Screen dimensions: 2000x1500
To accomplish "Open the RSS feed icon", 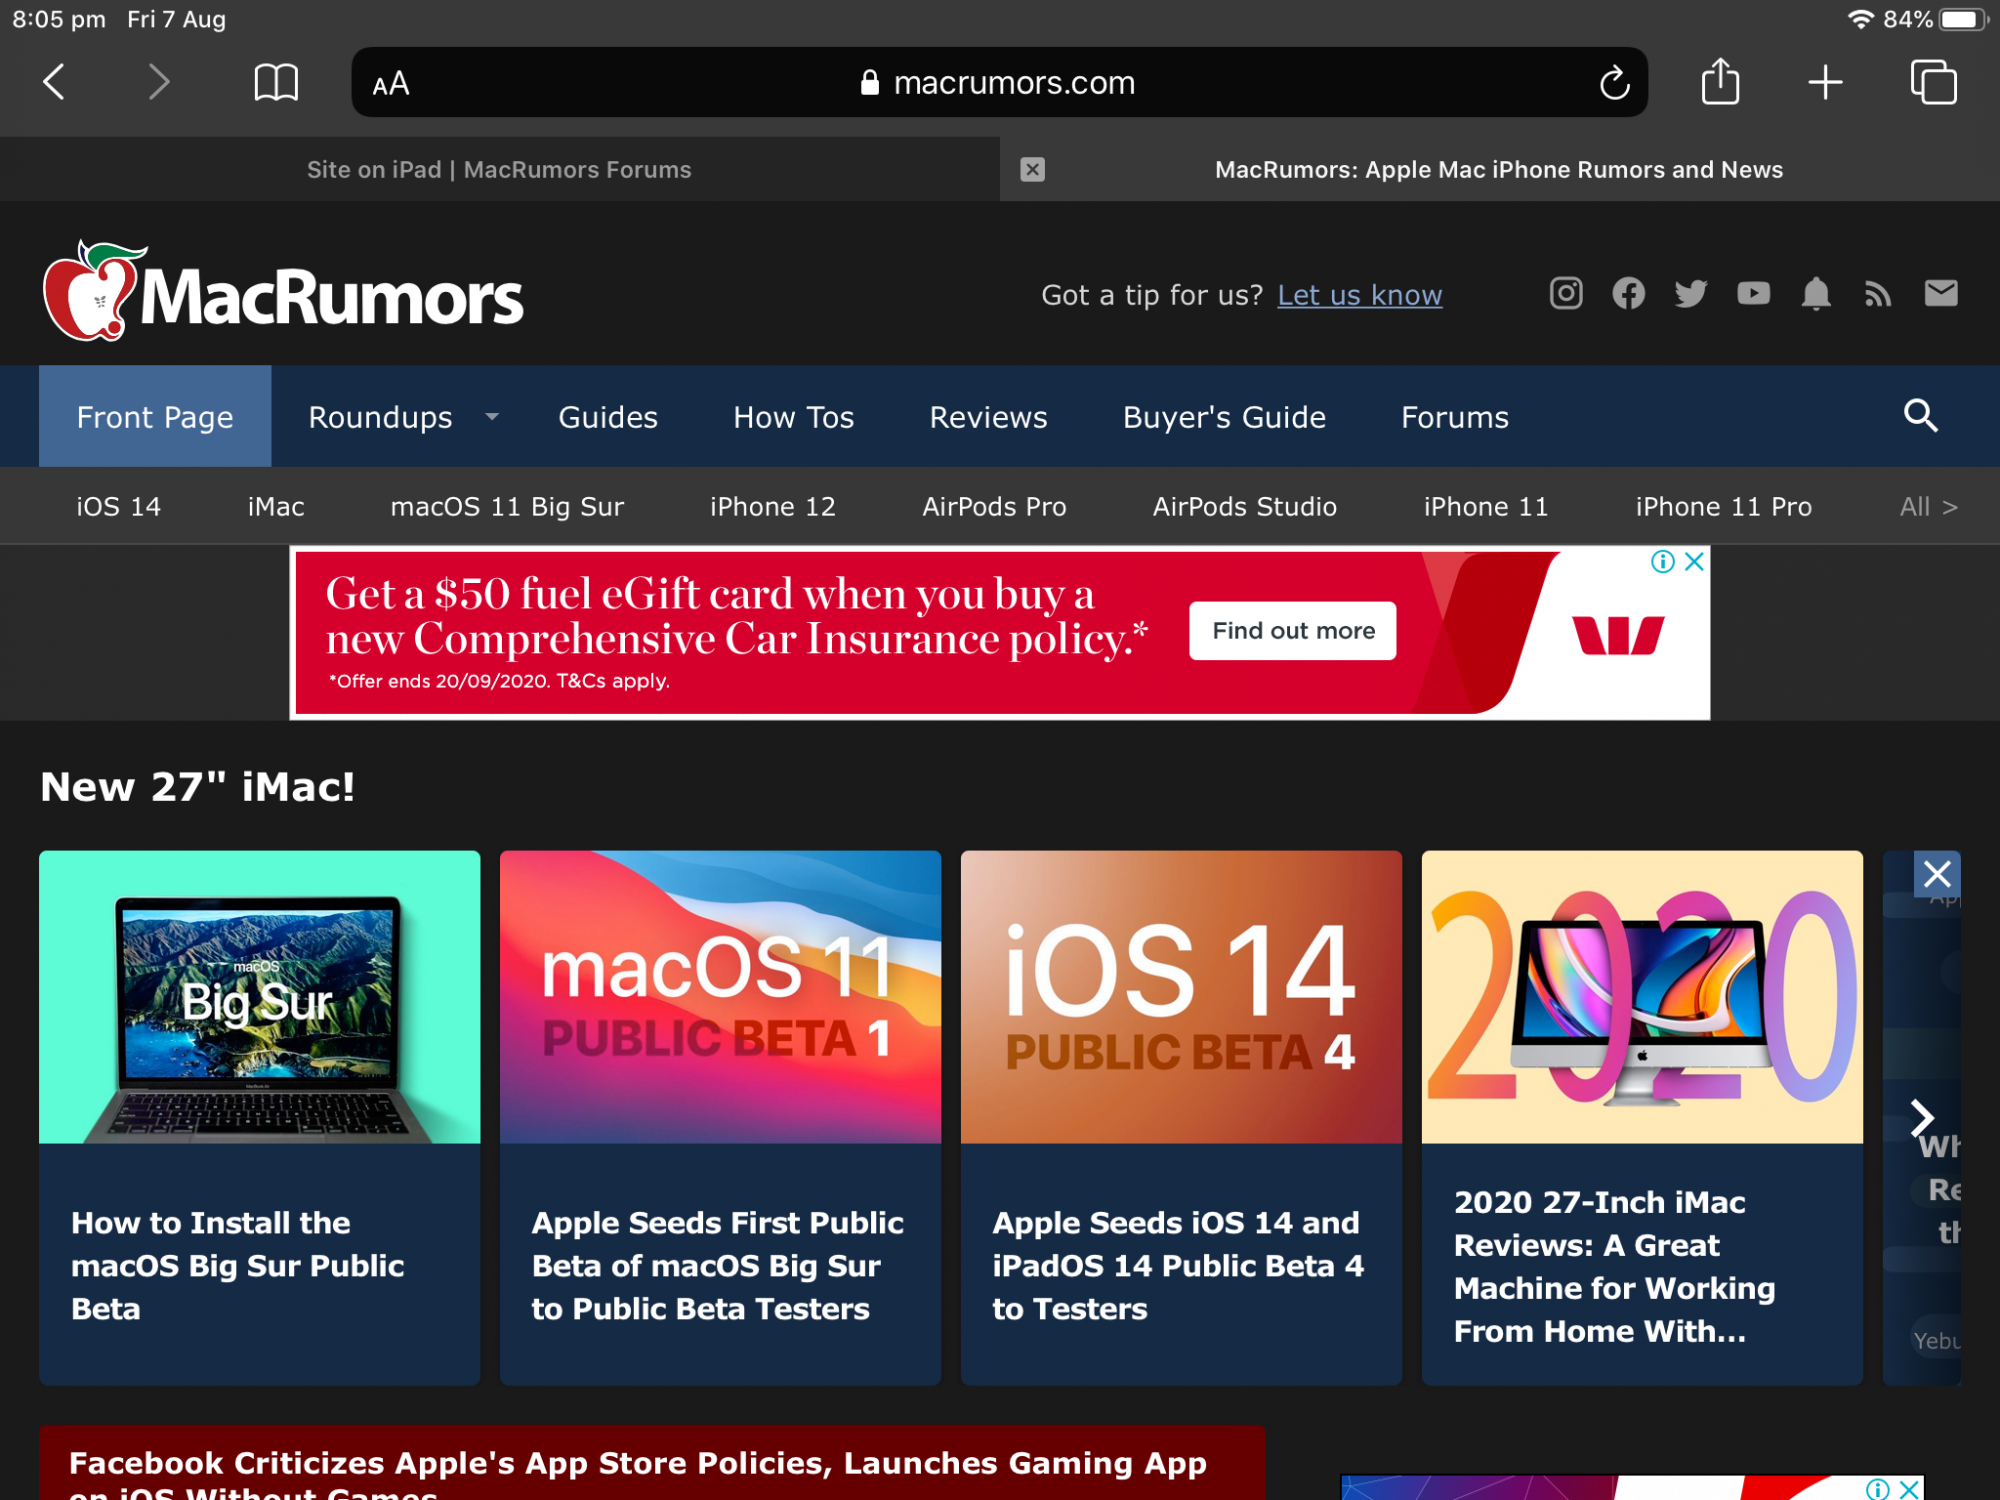I will (1878, 293).
